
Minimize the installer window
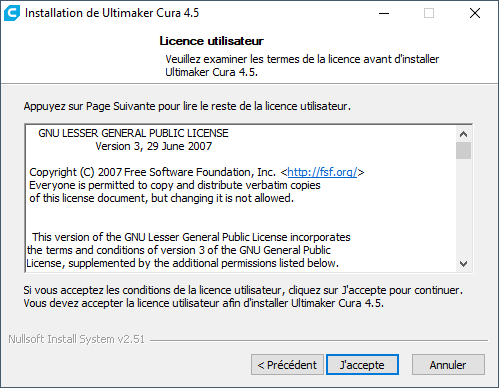click(384, 13)
